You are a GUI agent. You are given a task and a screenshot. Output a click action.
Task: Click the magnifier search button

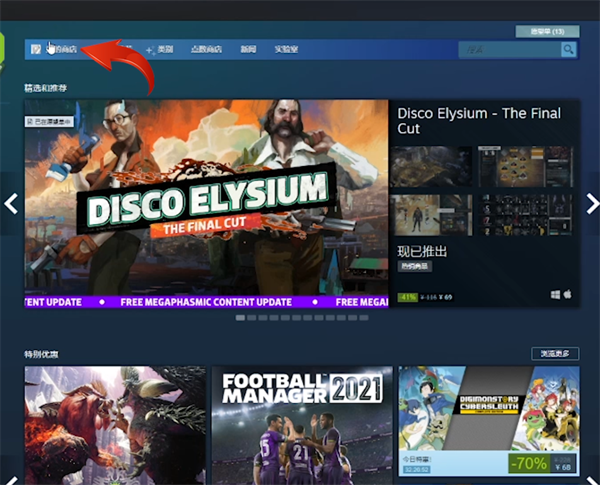pos(569,49)
